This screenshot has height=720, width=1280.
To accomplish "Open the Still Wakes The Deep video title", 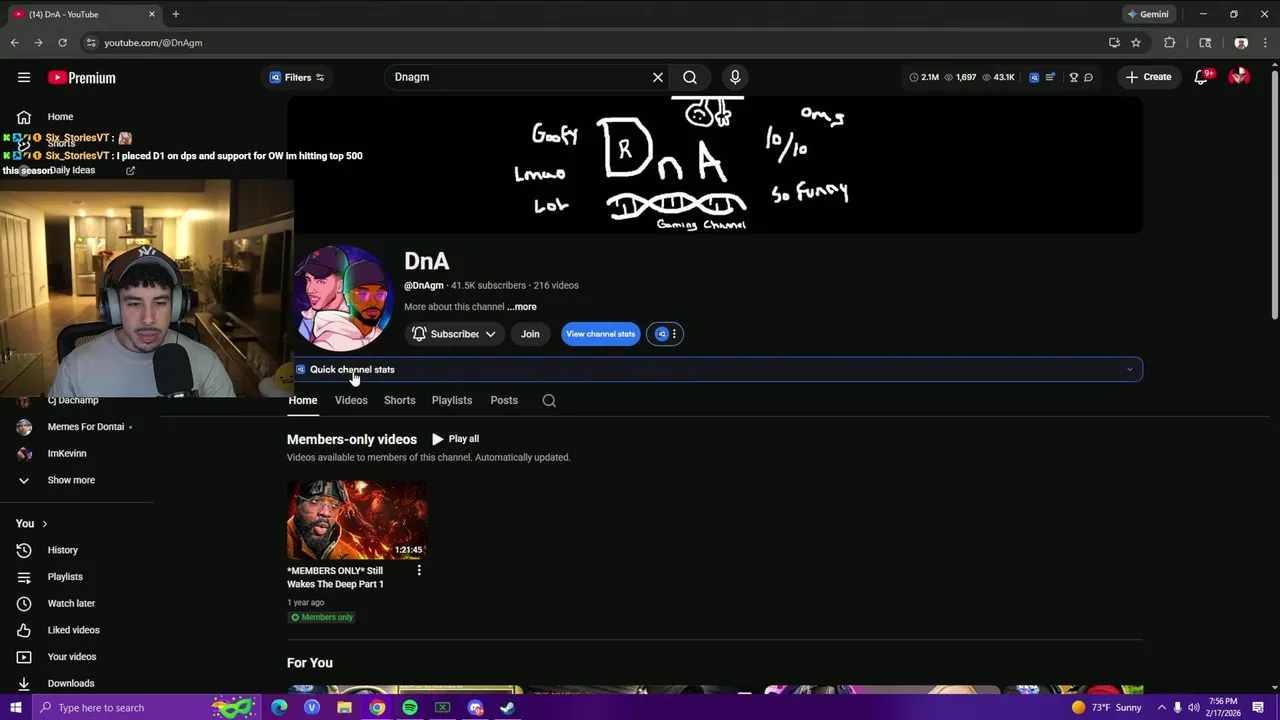I will [335, 577].
